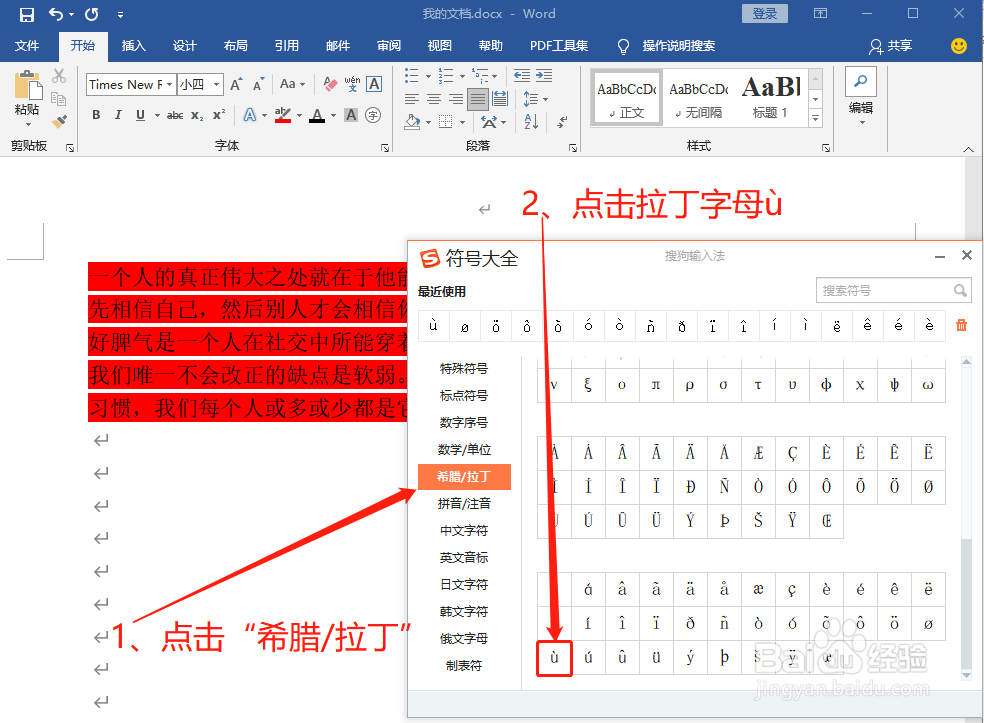This screenshot has height=723, width=984.
Task: Select the Format Painter icon
Action: coord(58,120)
